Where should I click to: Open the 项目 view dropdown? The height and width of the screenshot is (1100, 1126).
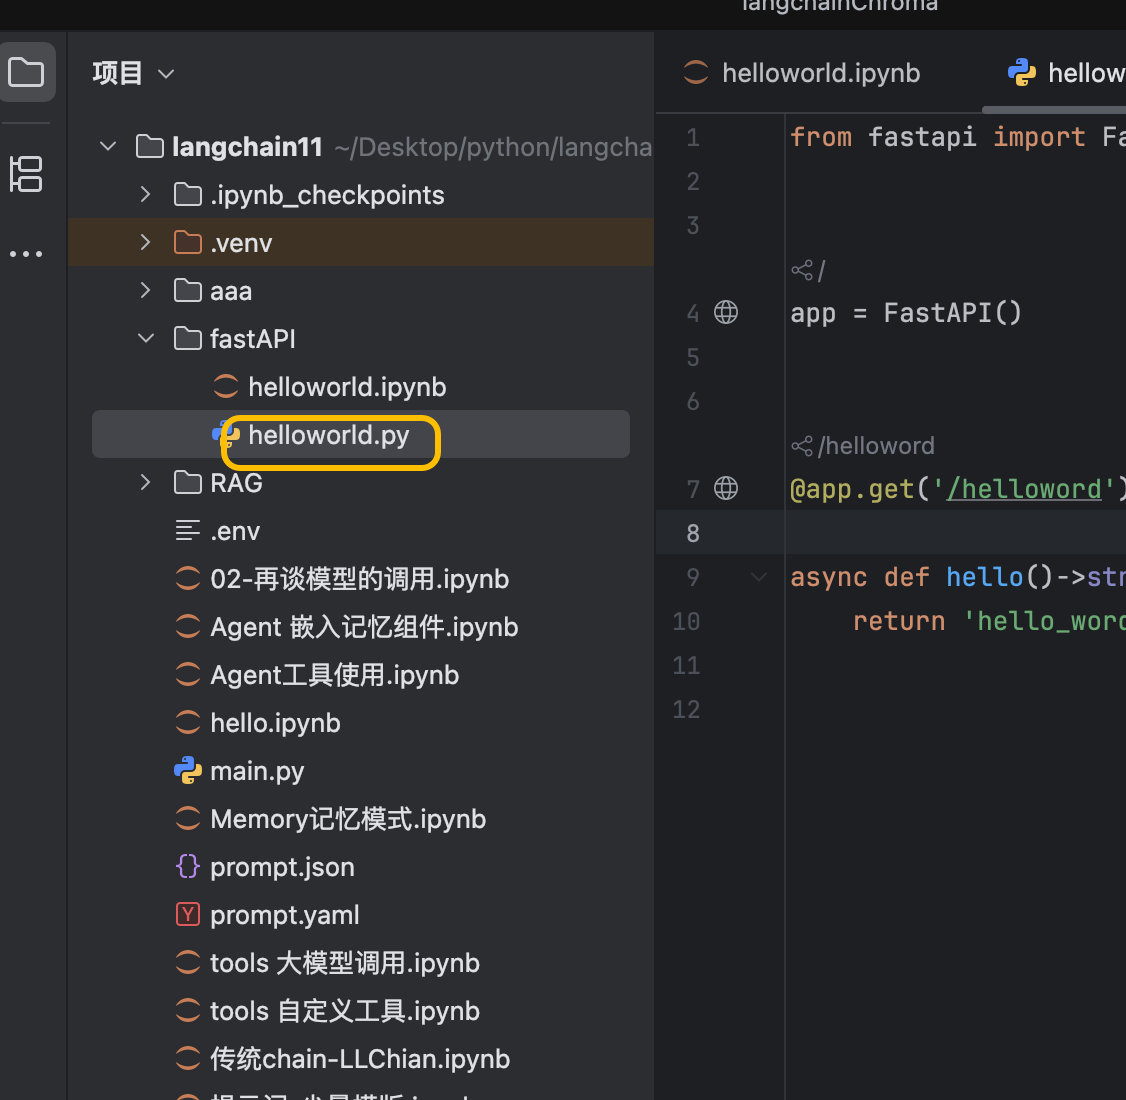coord(134,73)
